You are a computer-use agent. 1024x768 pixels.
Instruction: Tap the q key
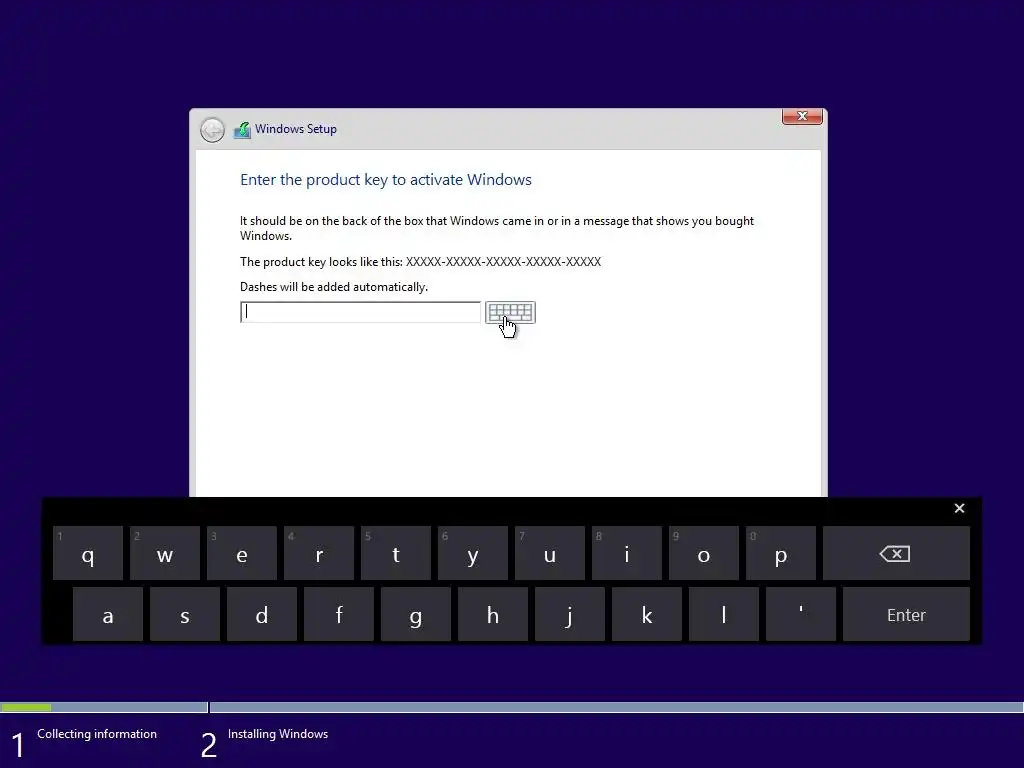point(88,553)
